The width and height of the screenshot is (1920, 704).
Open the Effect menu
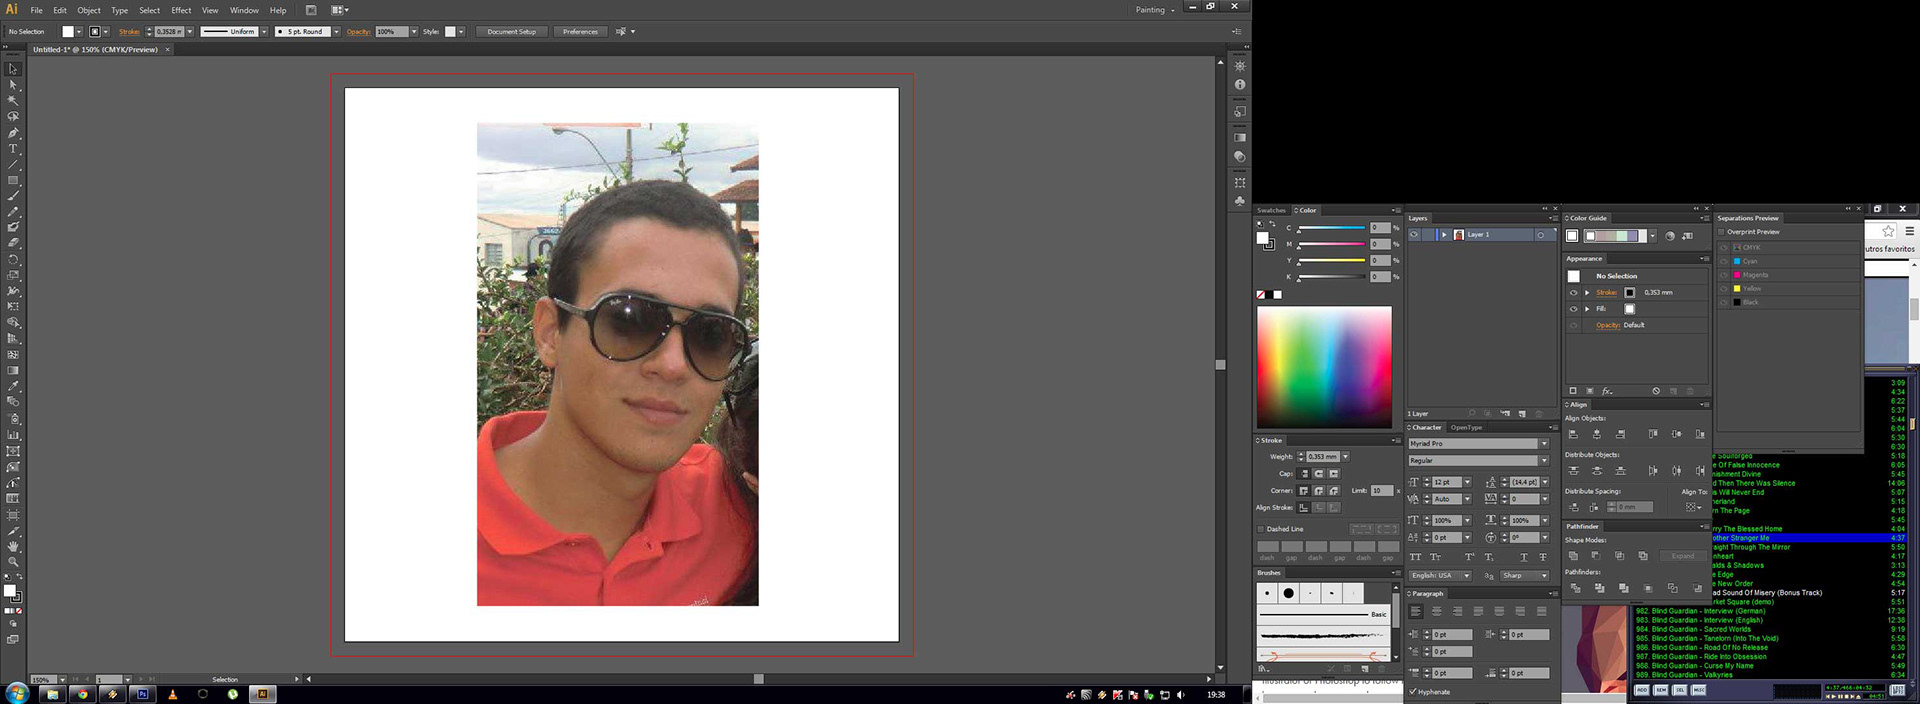click(181, 10)
